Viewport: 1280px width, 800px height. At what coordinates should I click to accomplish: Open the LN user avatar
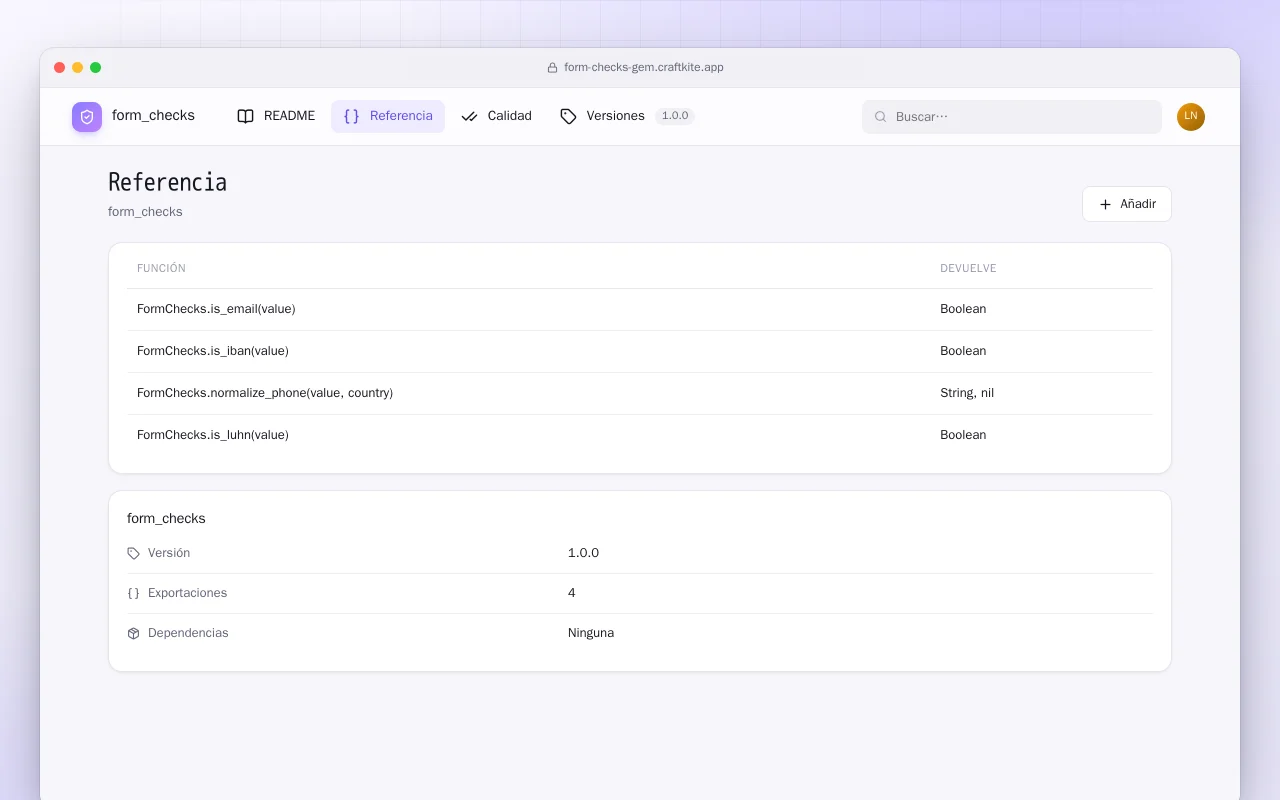(1191, 117)
